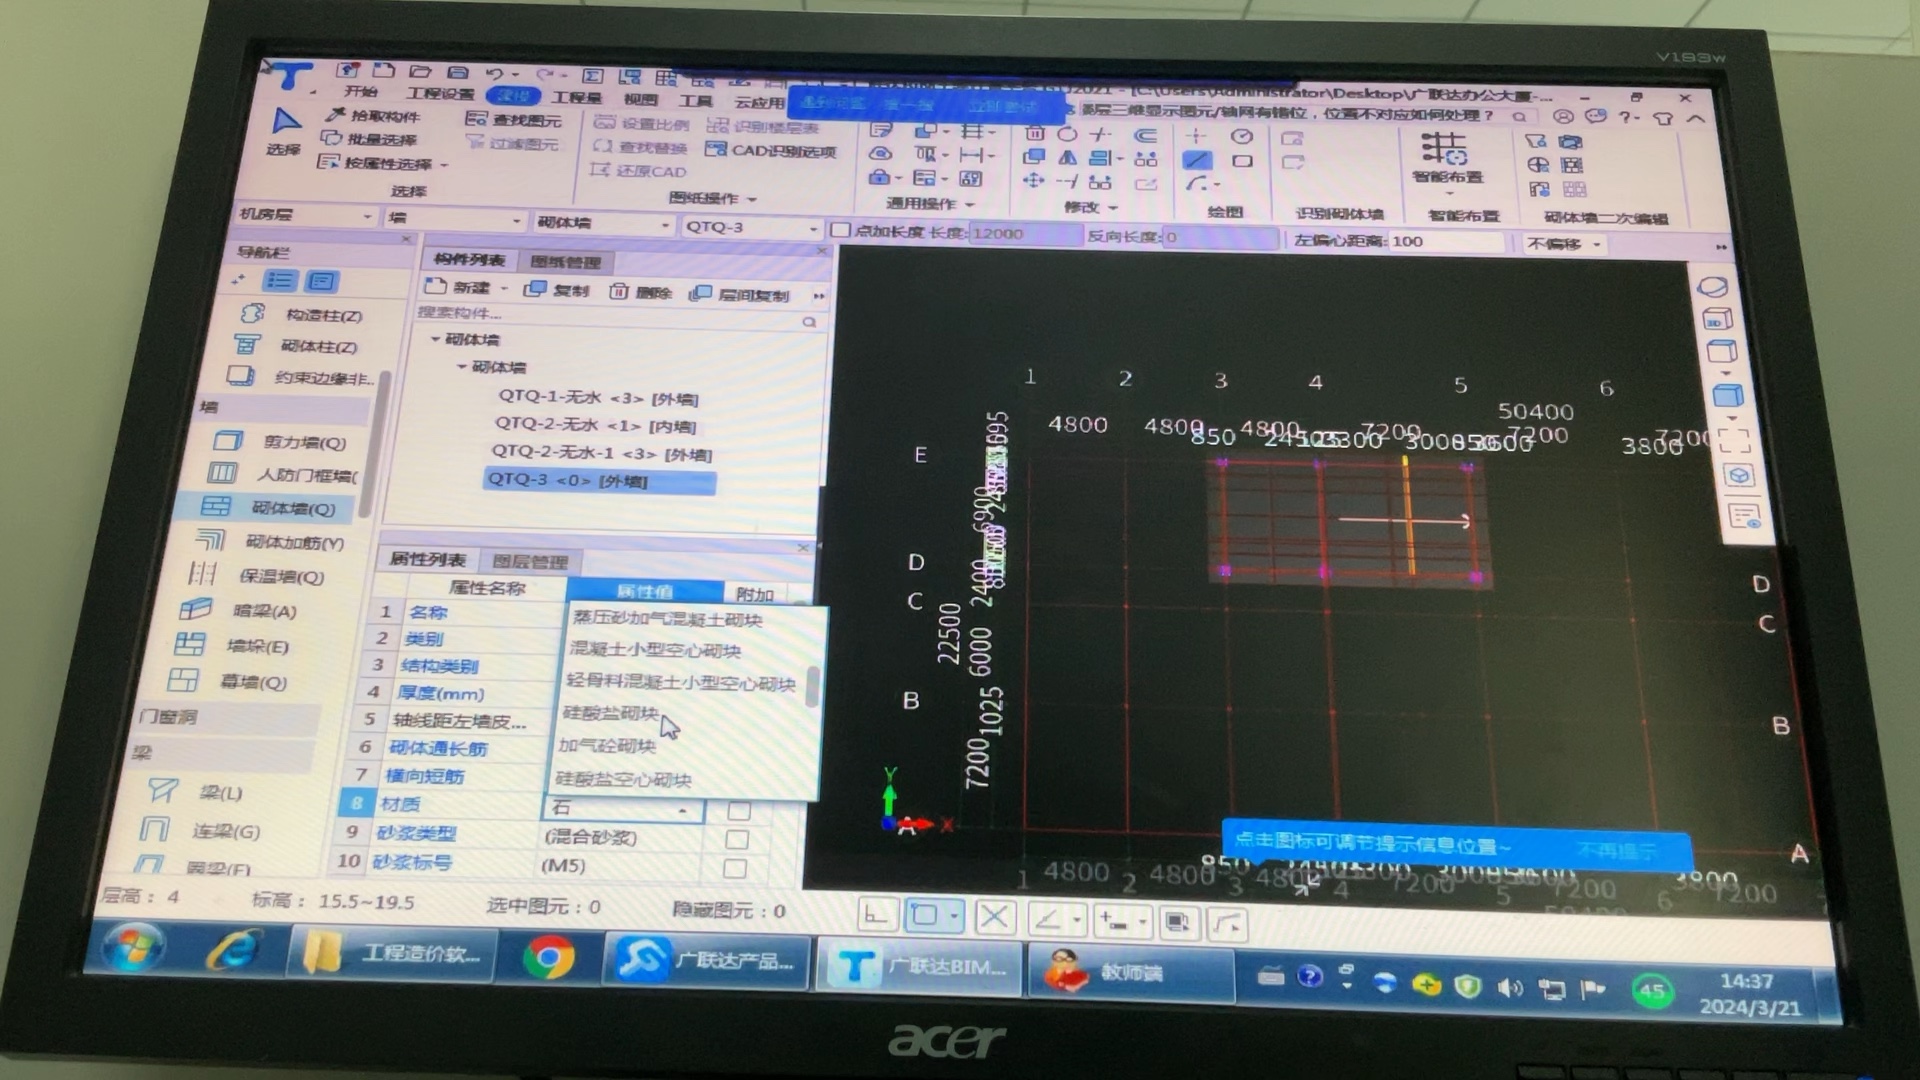The width and height of the screenshot is (1920, 1080).
Task: Click the 层间复制 button
Action: pyautogui.click(x=742, y=295)
